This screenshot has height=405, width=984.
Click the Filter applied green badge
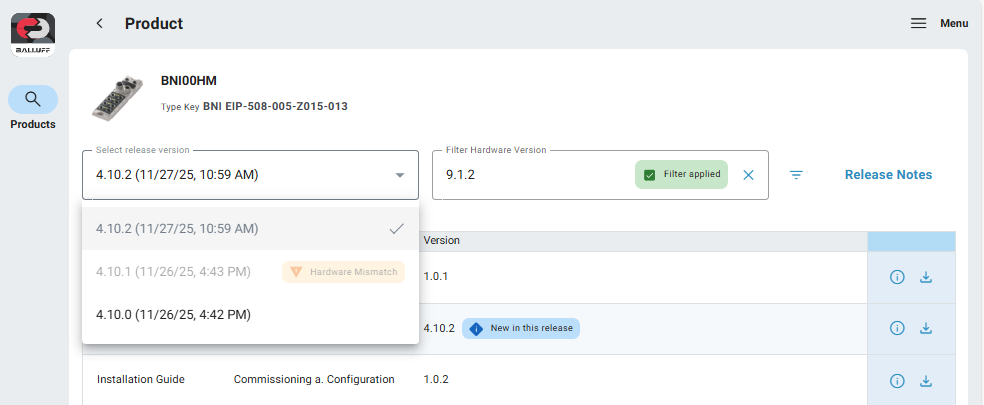click(682, 175)
